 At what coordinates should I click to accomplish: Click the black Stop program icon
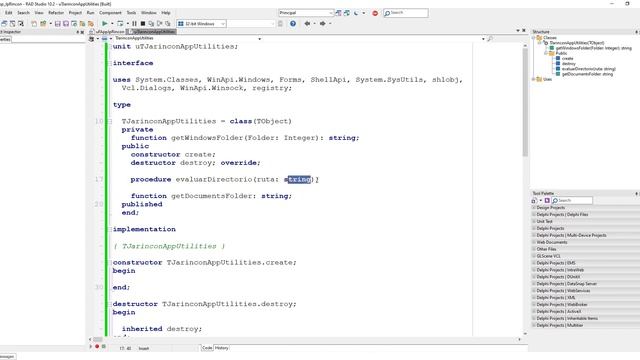pos(143,24)
